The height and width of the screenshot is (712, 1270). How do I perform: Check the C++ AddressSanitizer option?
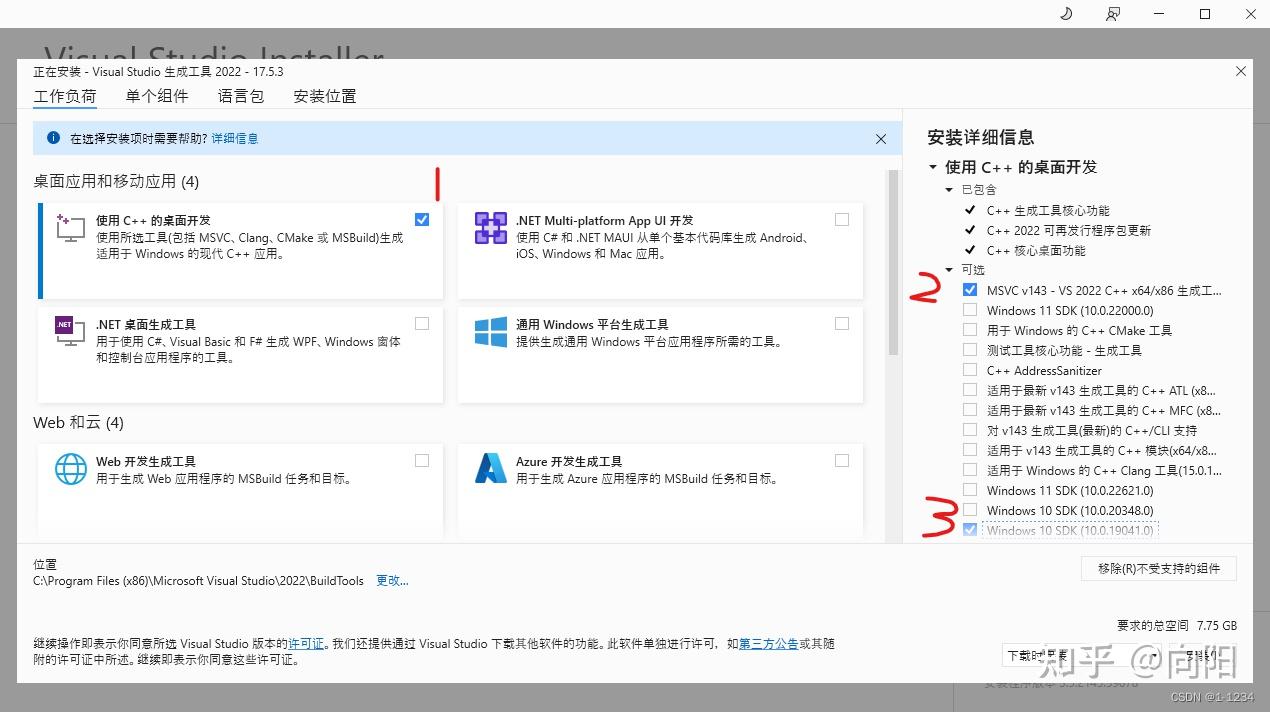(969, 370)
